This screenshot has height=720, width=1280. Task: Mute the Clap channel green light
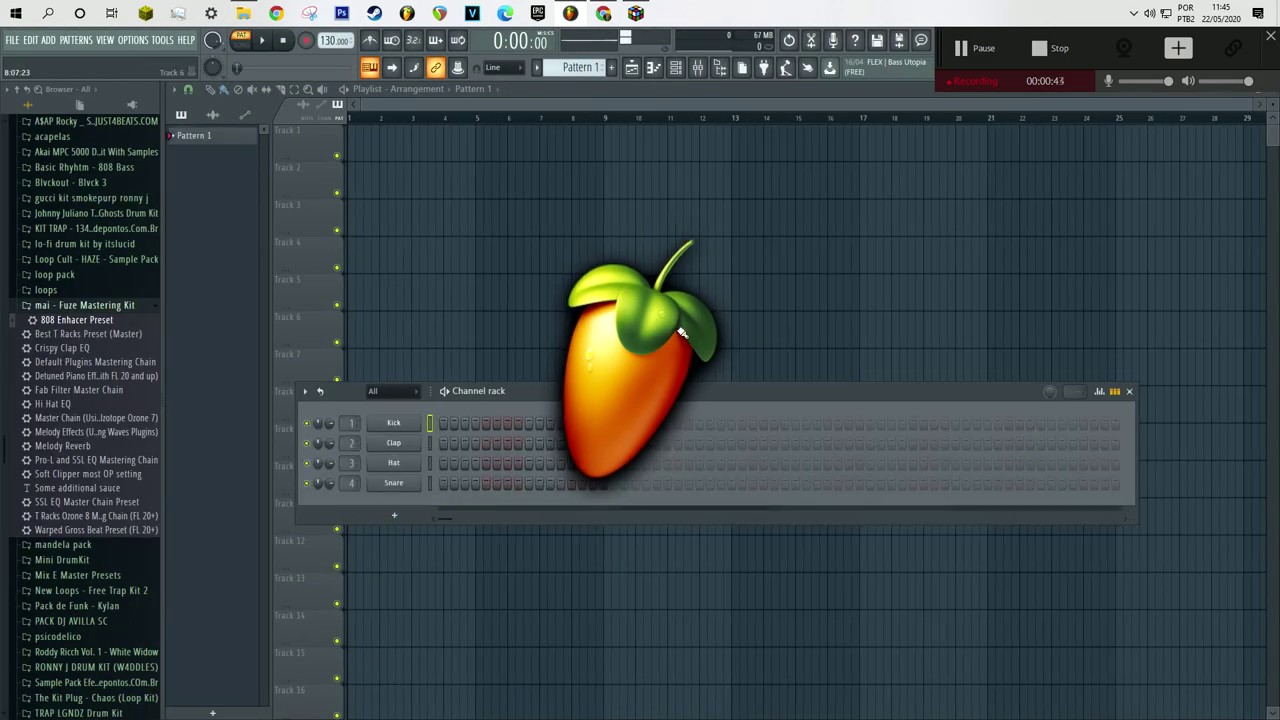(307, 443)
